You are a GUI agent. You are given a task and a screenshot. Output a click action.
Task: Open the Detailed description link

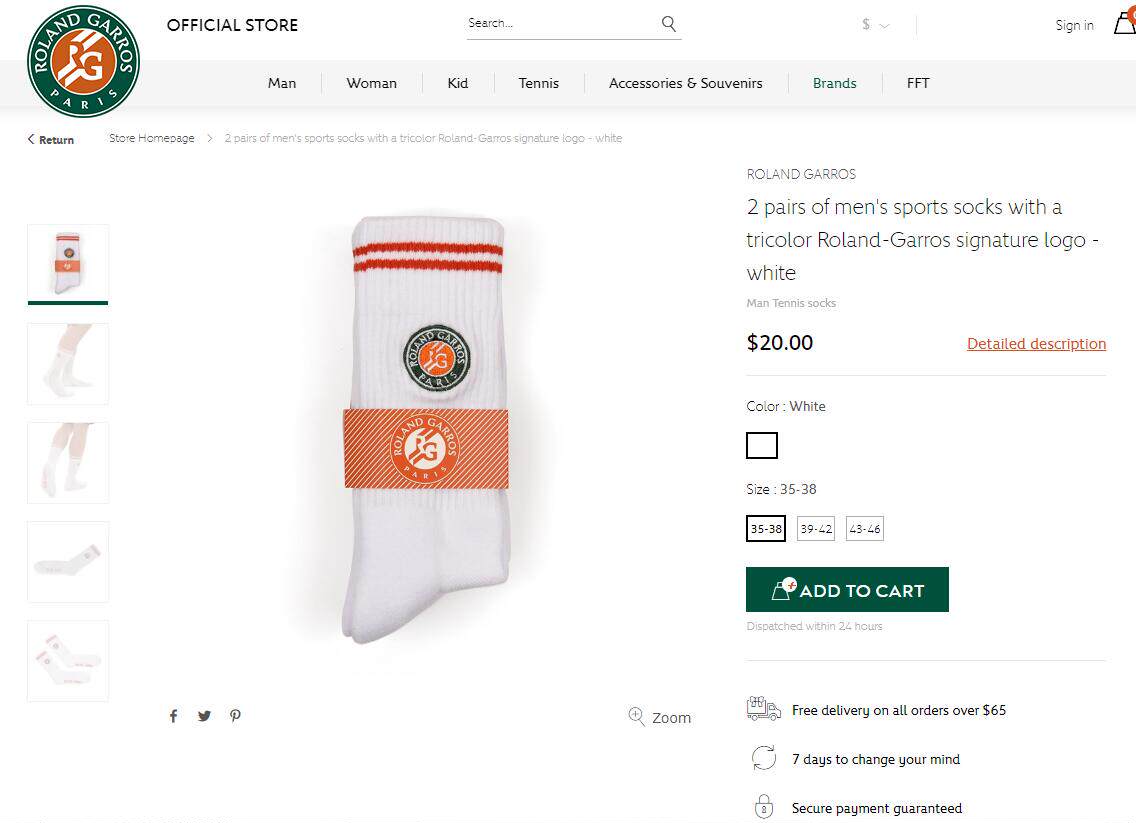1036,344
